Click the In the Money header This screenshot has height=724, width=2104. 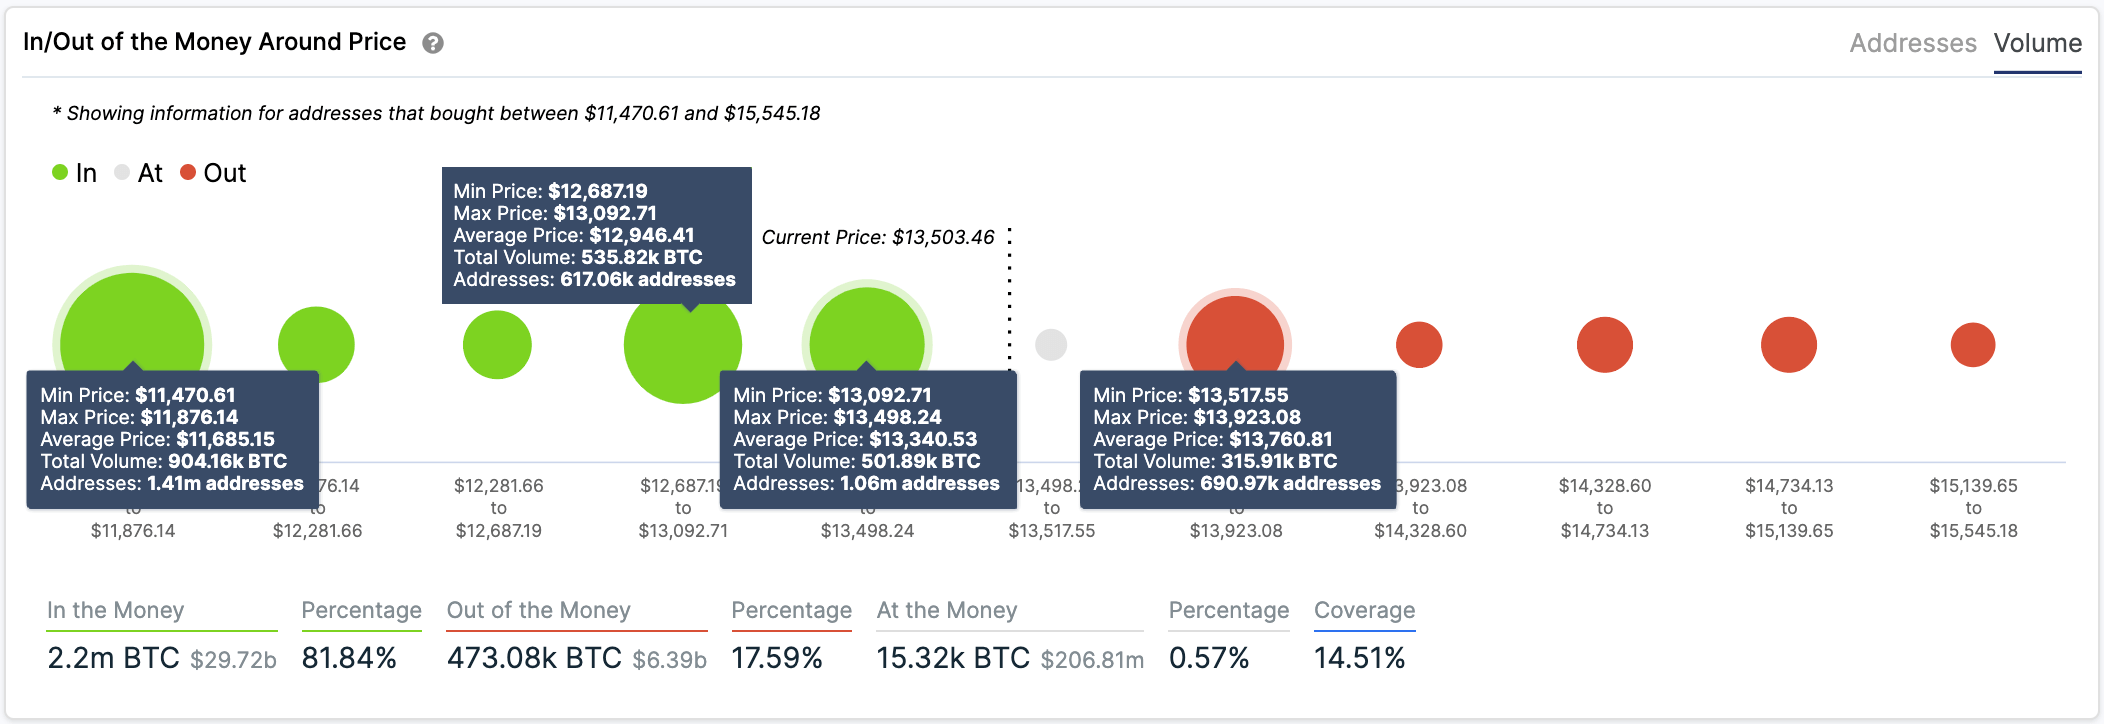pyautogui.click(x=116, y=610)
